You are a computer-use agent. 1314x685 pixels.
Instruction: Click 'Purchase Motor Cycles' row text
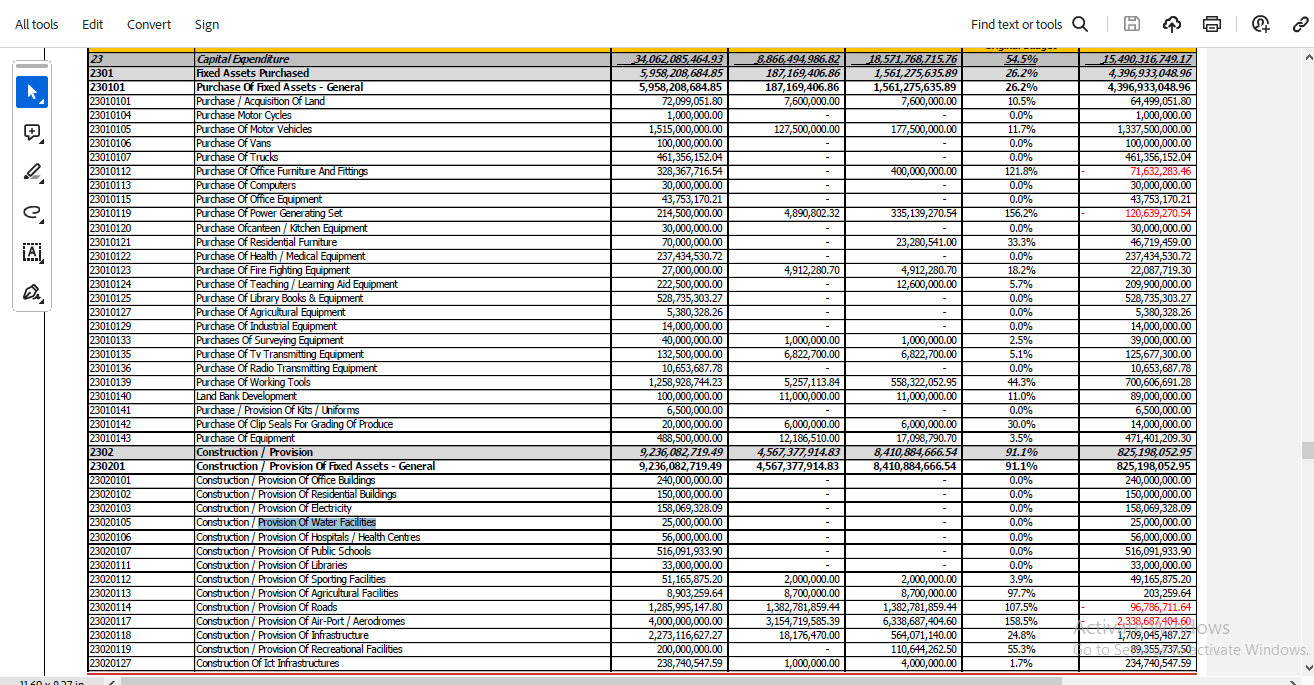point(244,115)
